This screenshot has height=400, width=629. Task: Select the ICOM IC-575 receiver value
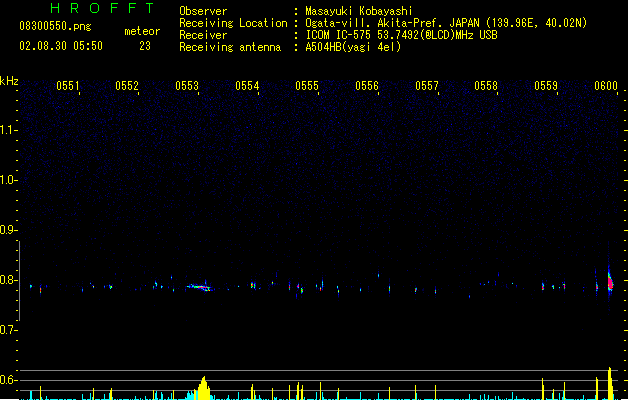401,35
